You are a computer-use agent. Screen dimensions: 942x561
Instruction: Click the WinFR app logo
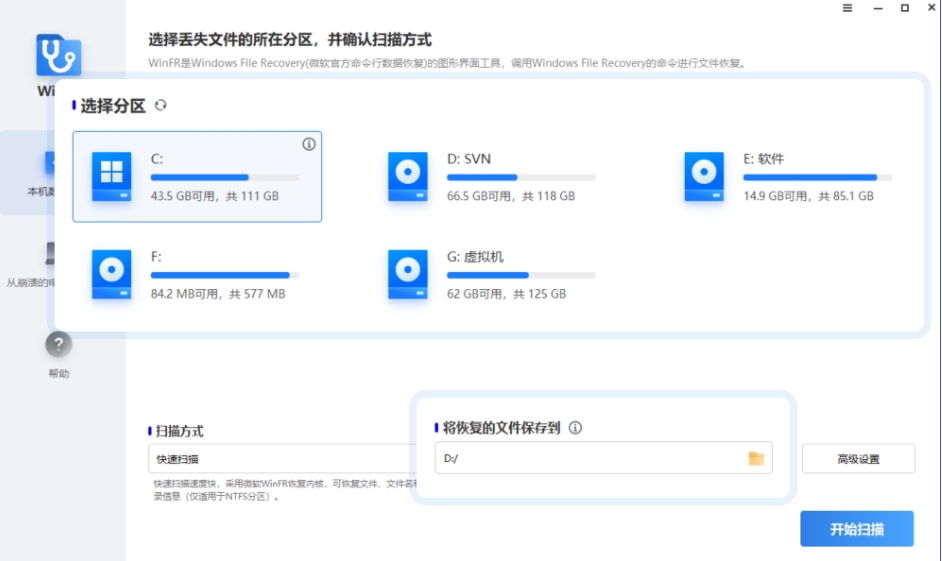pos(58,56)
